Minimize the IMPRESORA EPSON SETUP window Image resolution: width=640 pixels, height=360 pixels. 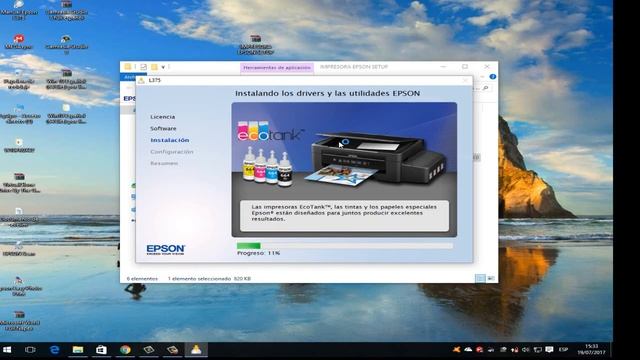[443, 67]
